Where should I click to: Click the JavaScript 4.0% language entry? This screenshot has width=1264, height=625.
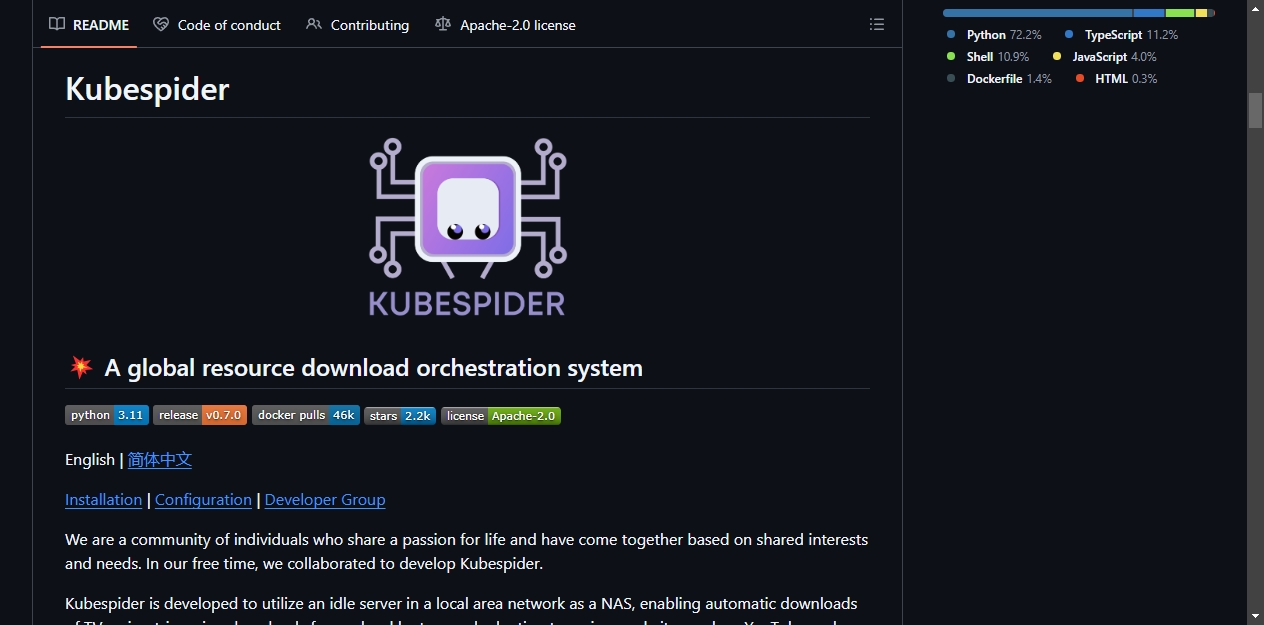pos(1104,56)
